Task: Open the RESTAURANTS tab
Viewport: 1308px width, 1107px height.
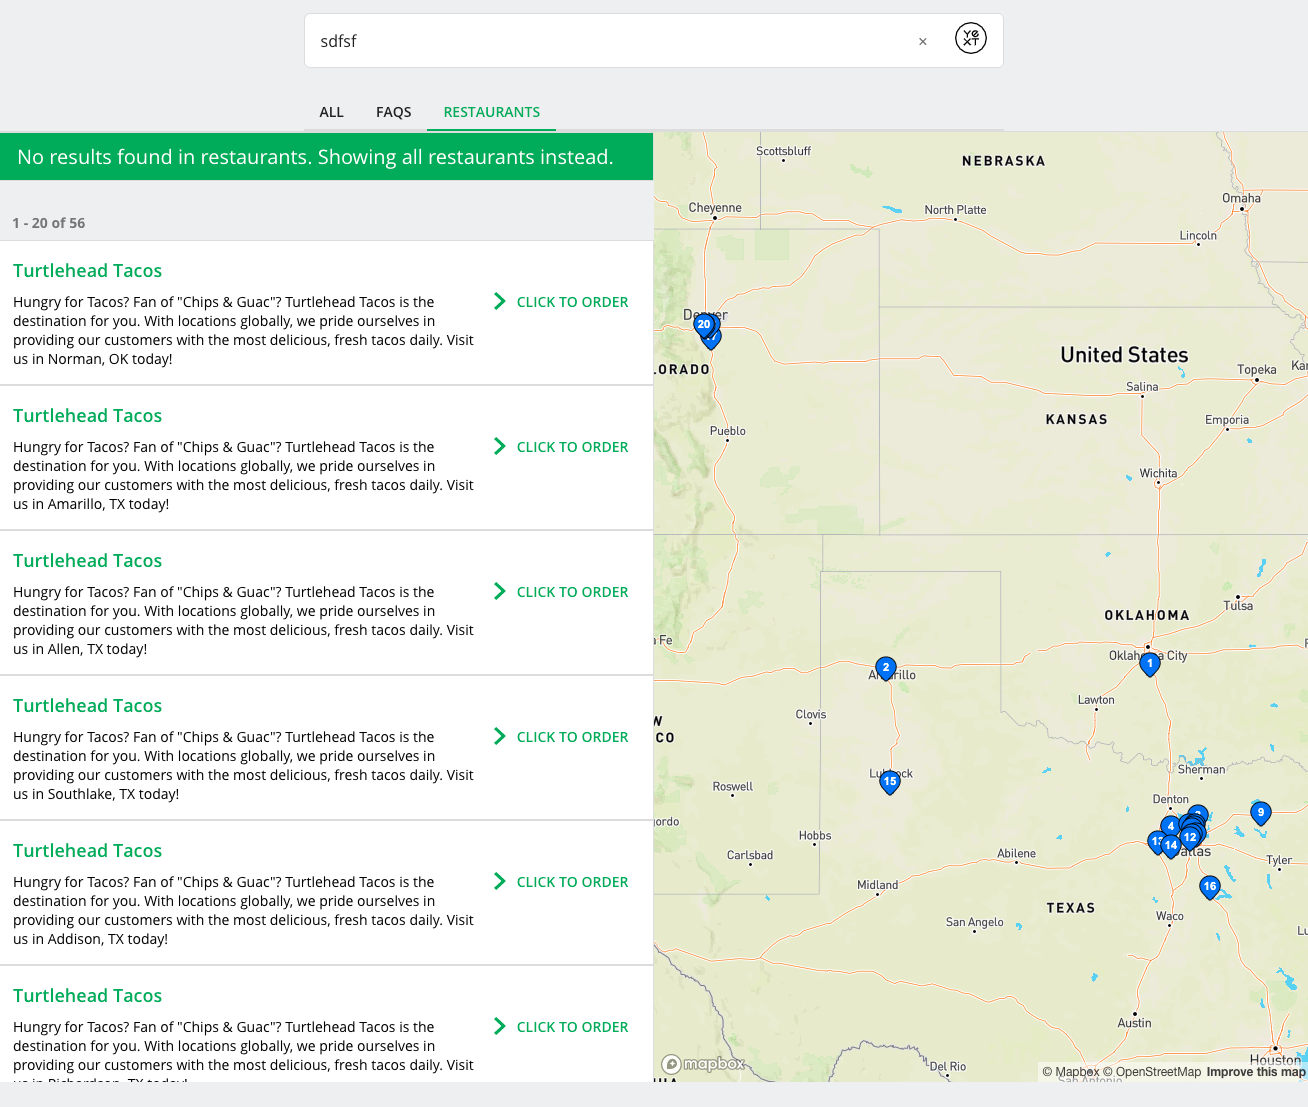Action: tap(492, 112)
